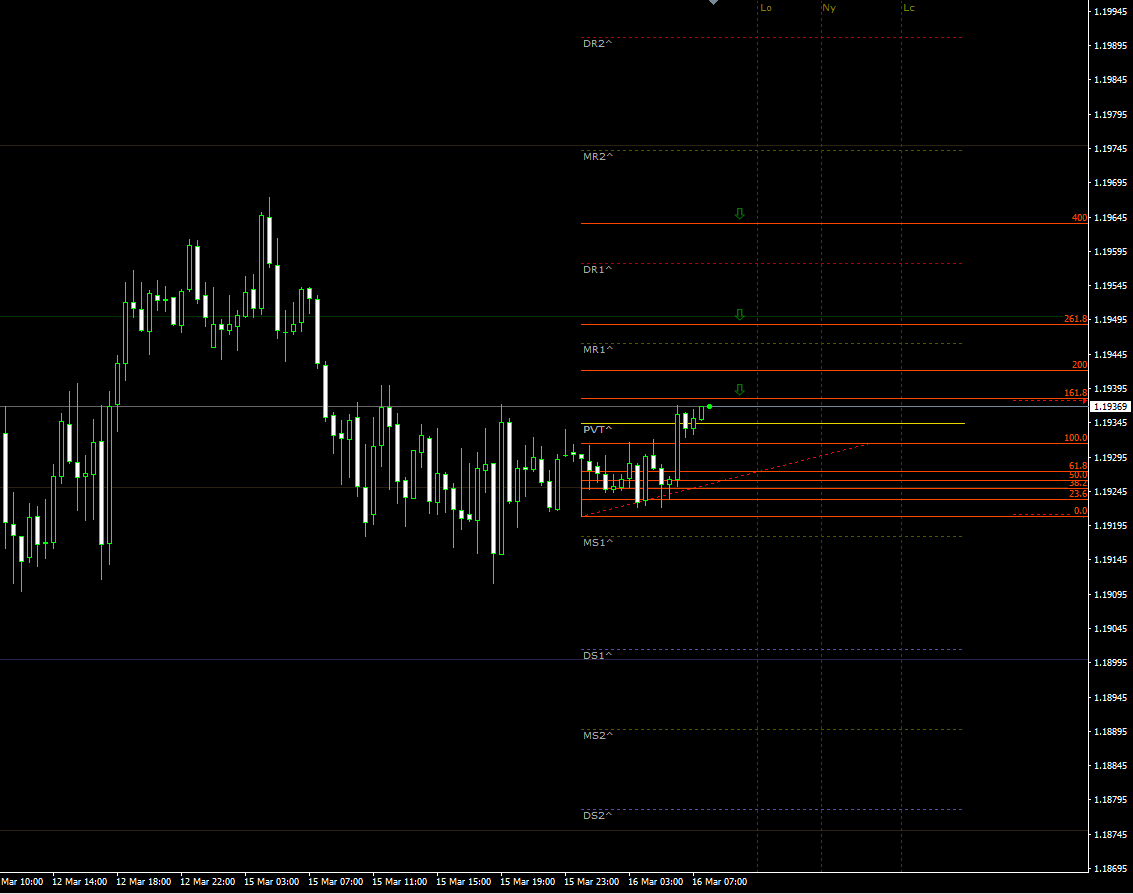Click the green dot marker at current price

coord(708,406)
